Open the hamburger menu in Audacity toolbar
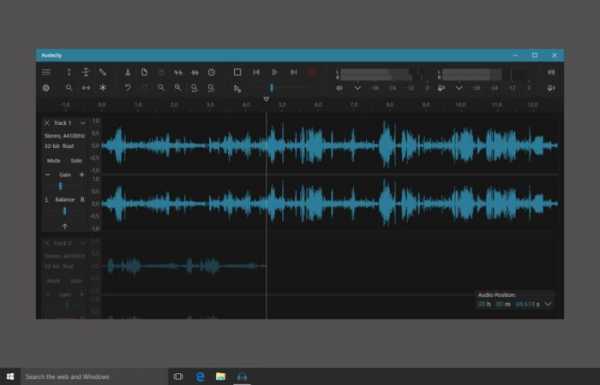Viewport: 600px width, 385px height. [x=46, y=72]
